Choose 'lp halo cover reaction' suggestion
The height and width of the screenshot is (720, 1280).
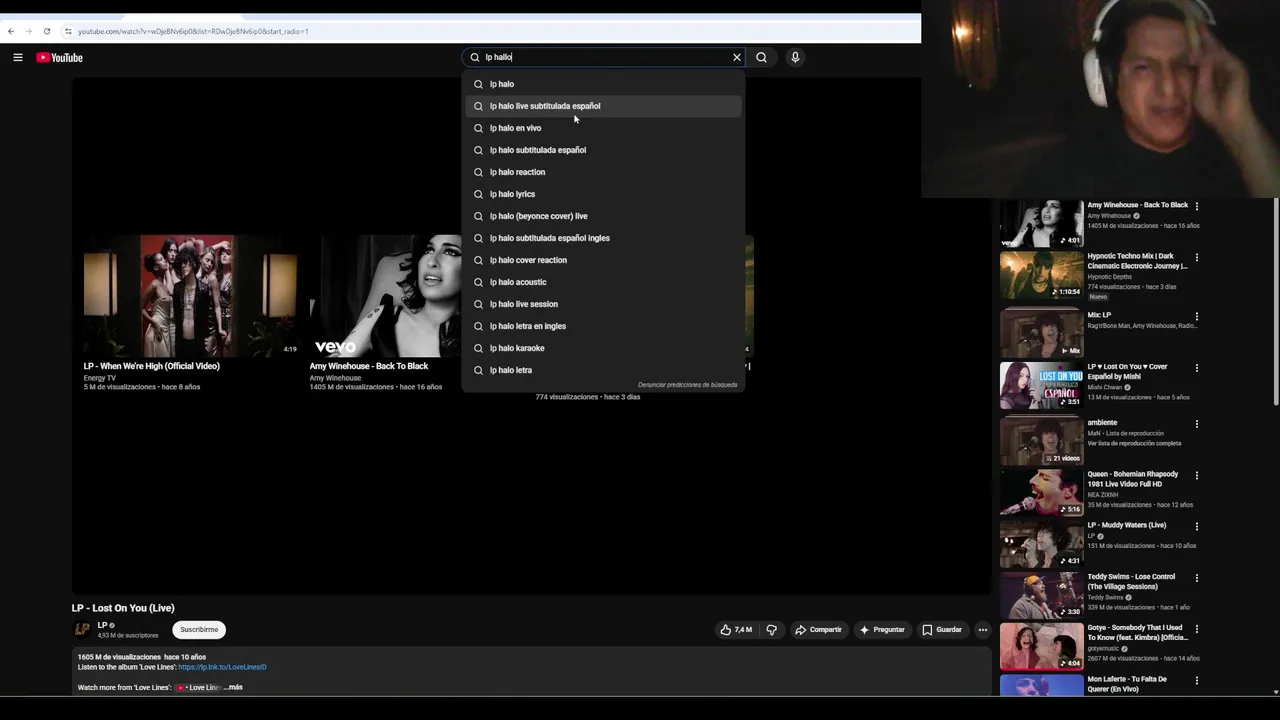pos(603,260)
